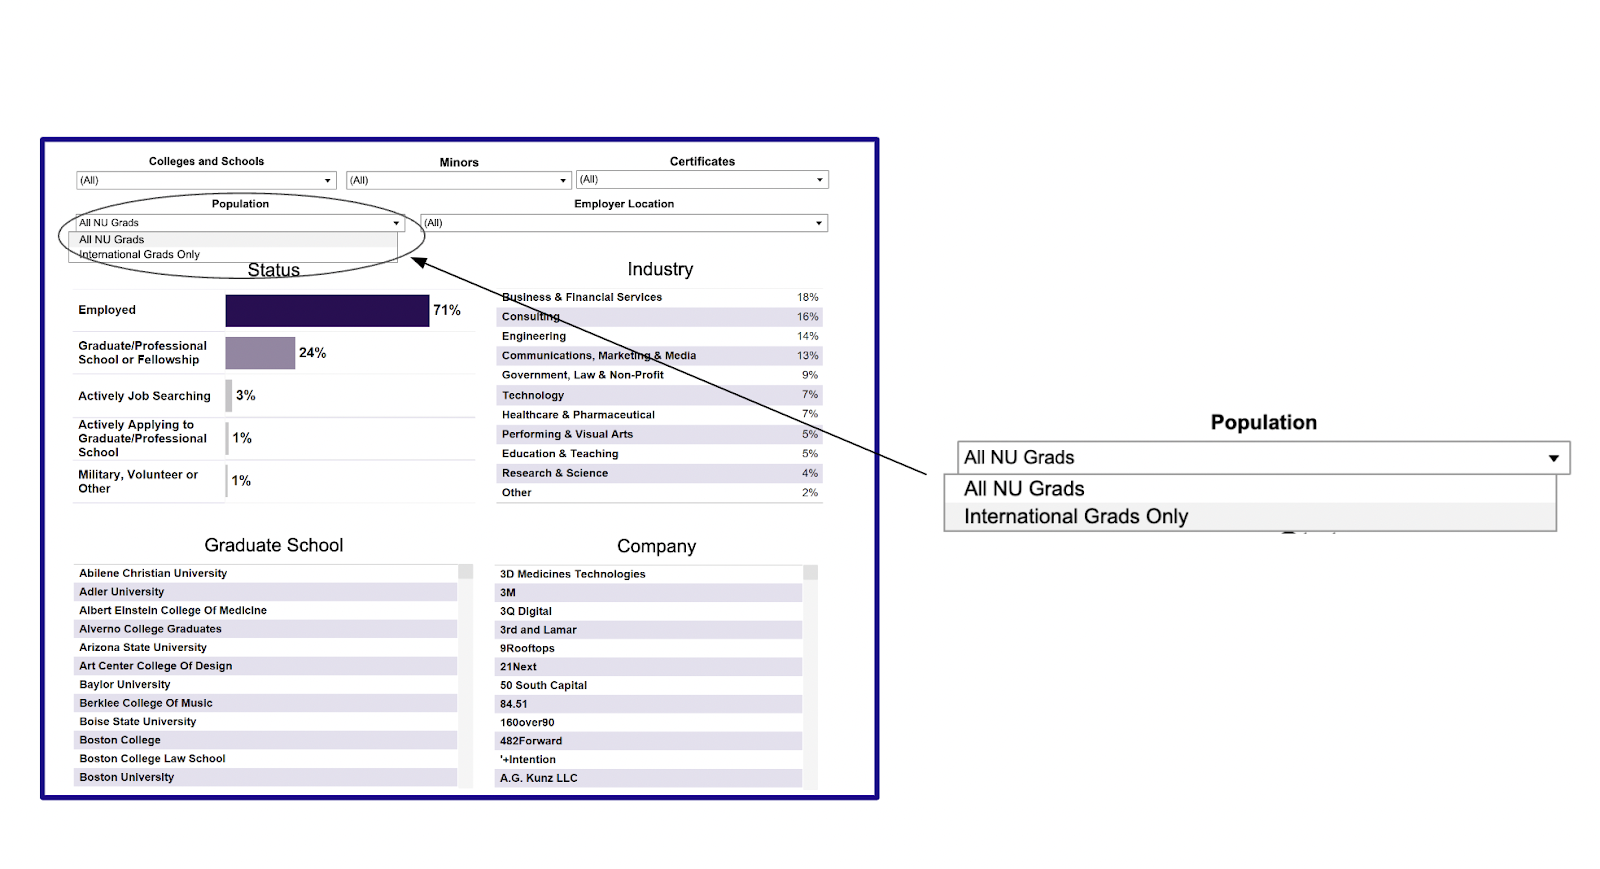Image resolution: width=1600 pixels, height=869 pixels.
Task: Select Business & Financial Services industry
Action: pos(660,297)
